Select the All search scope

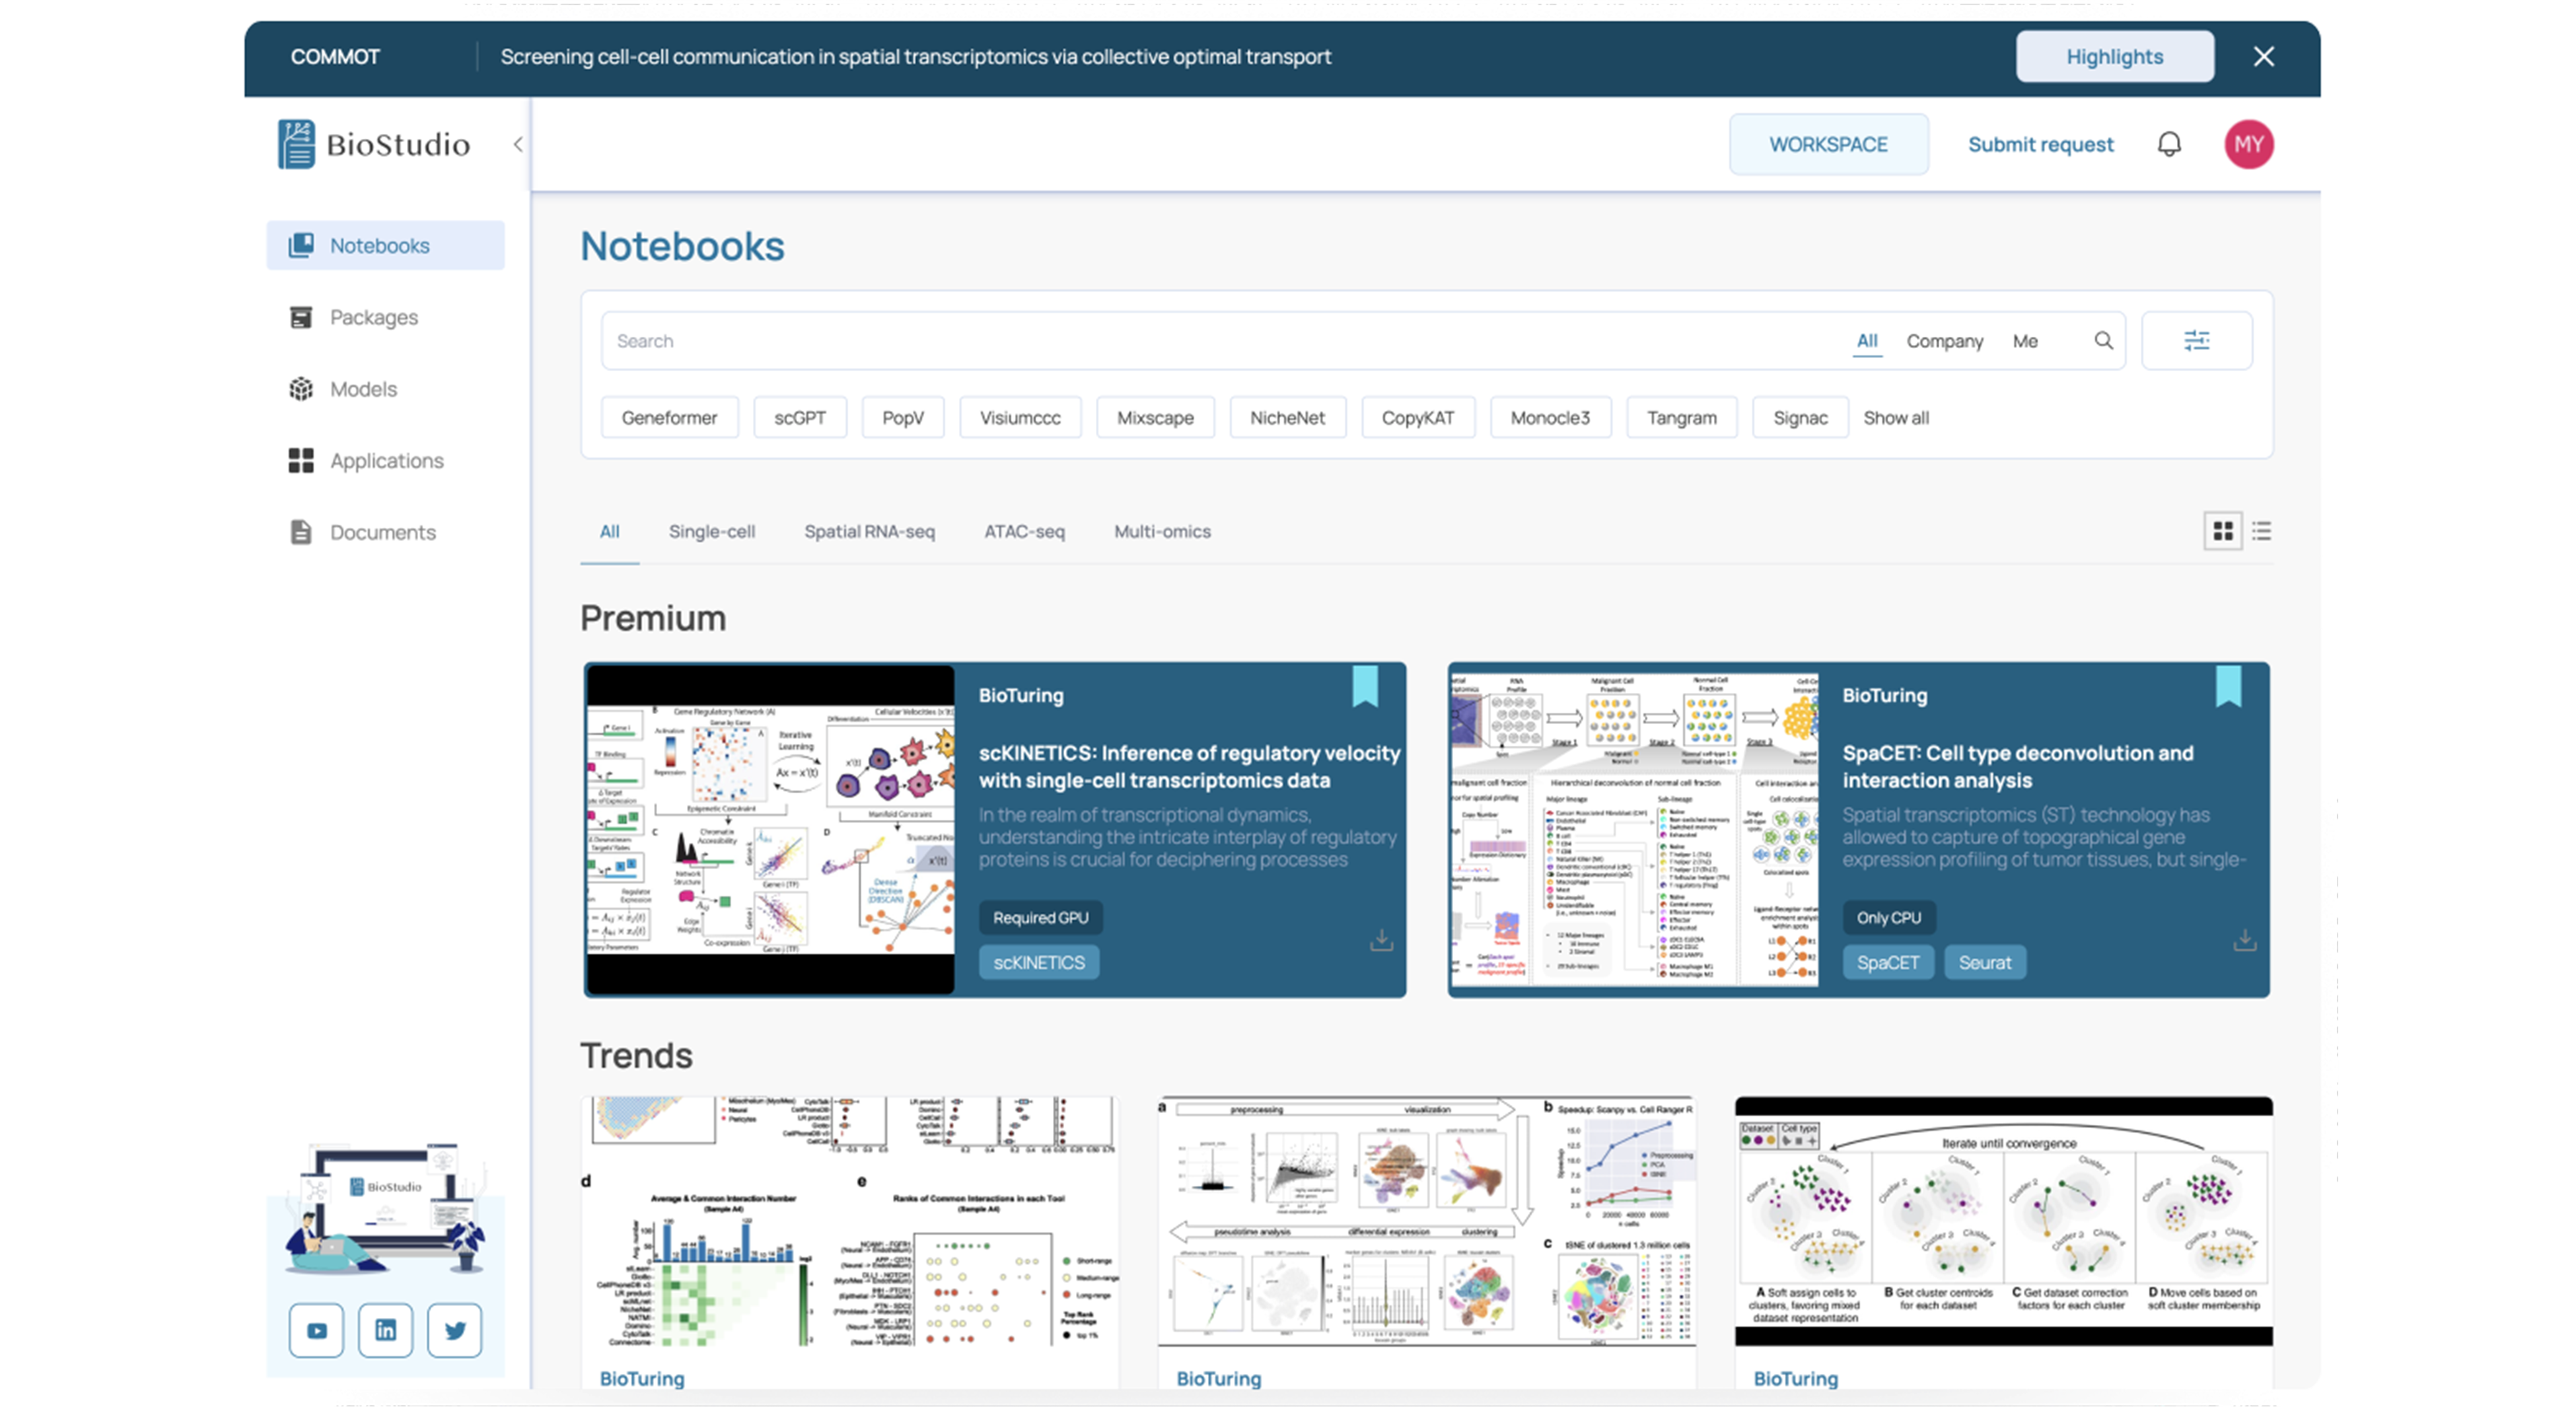tap(1866, 341)
